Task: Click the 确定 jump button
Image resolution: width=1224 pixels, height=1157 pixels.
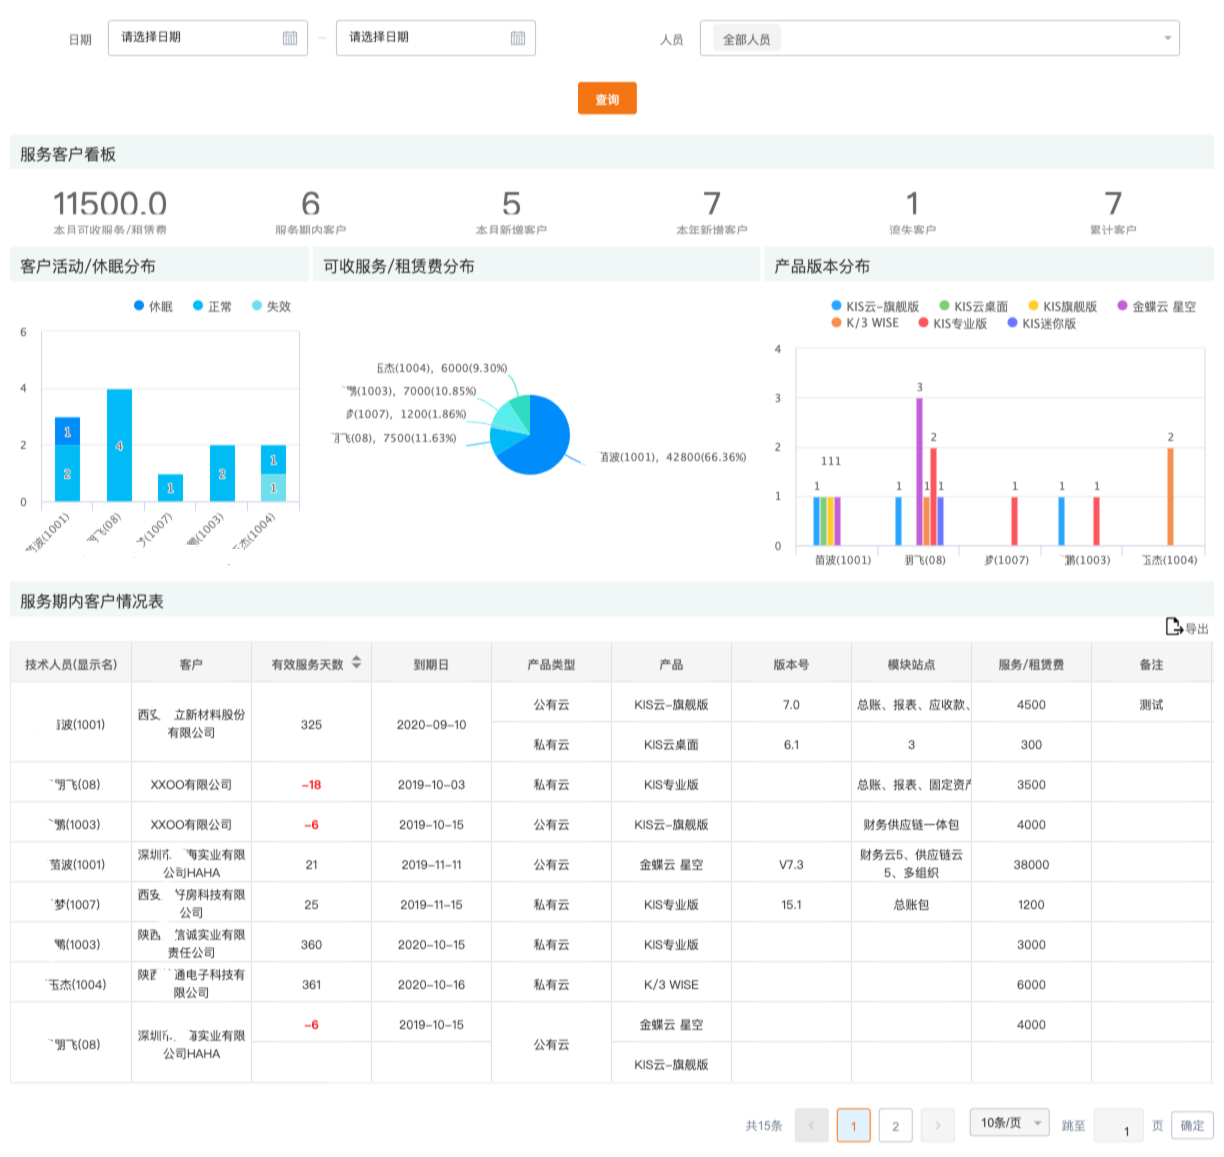Action: (x=1192, y=1125)
